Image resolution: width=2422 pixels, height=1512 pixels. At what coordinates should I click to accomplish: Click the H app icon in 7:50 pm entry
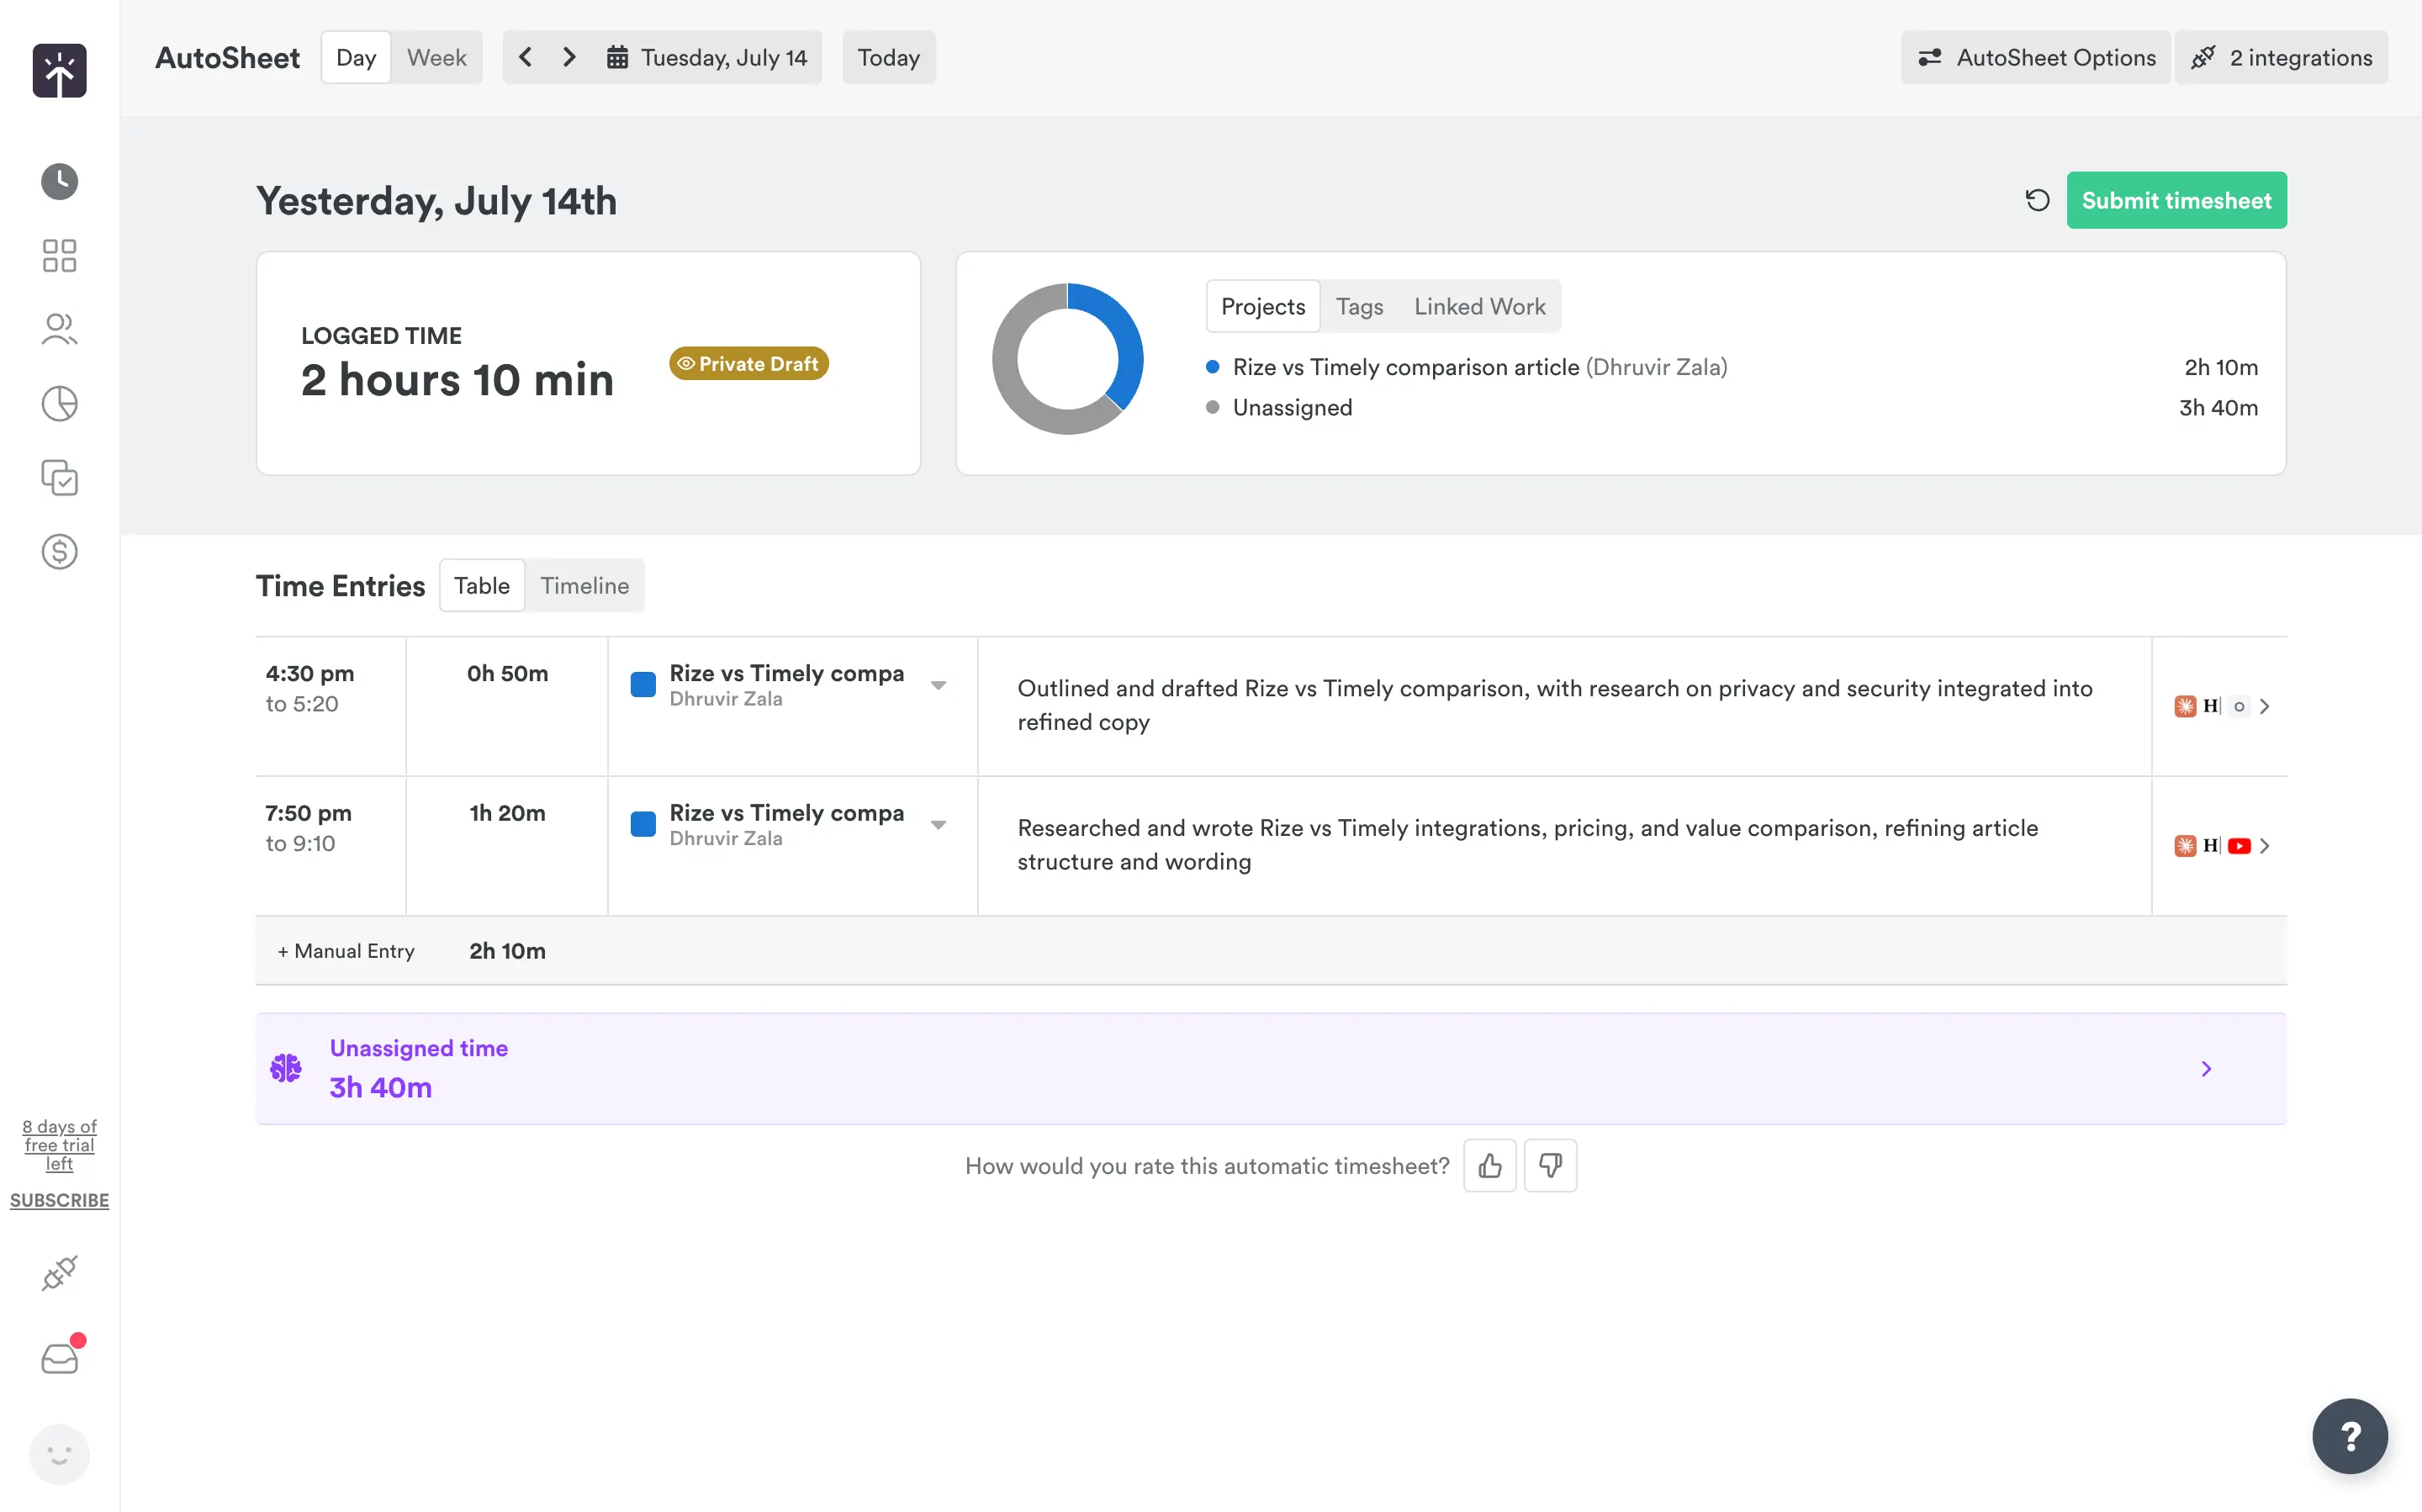click(x=2211, y=846)
